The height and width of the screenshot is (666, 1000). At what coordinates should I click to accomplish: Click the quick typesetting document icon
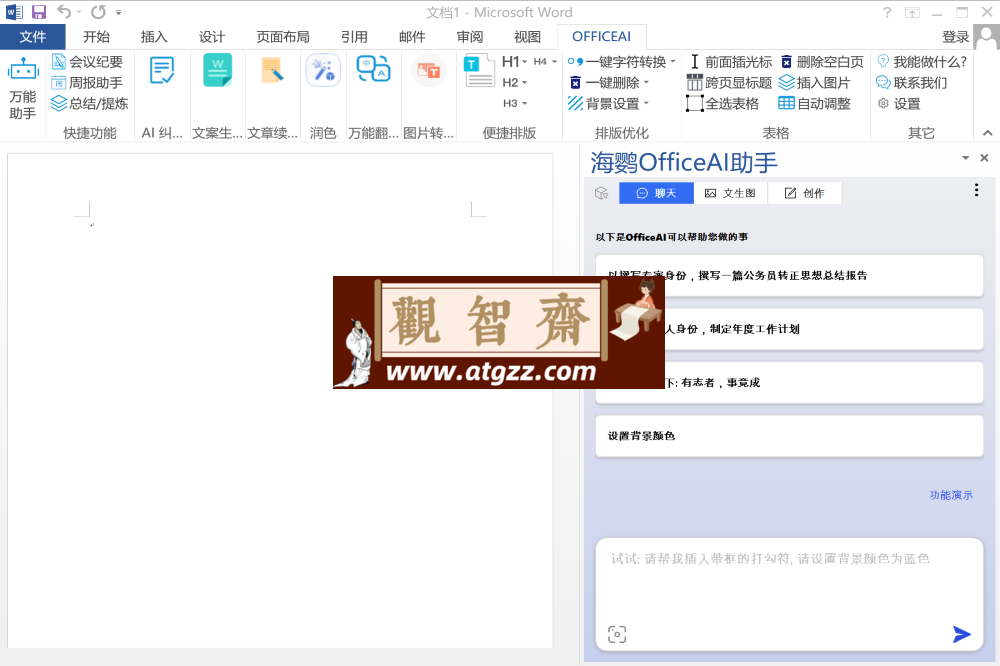tap(479, 71)
